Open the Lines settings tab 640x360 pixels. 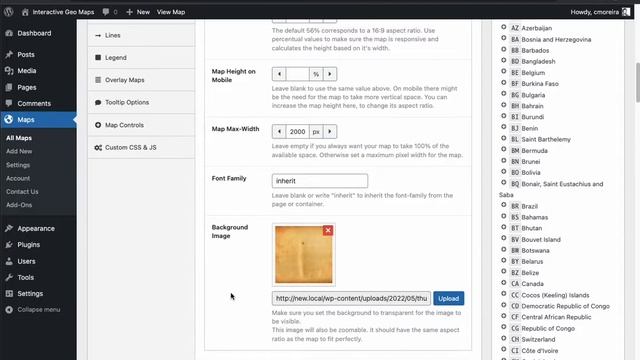[141, 36]
